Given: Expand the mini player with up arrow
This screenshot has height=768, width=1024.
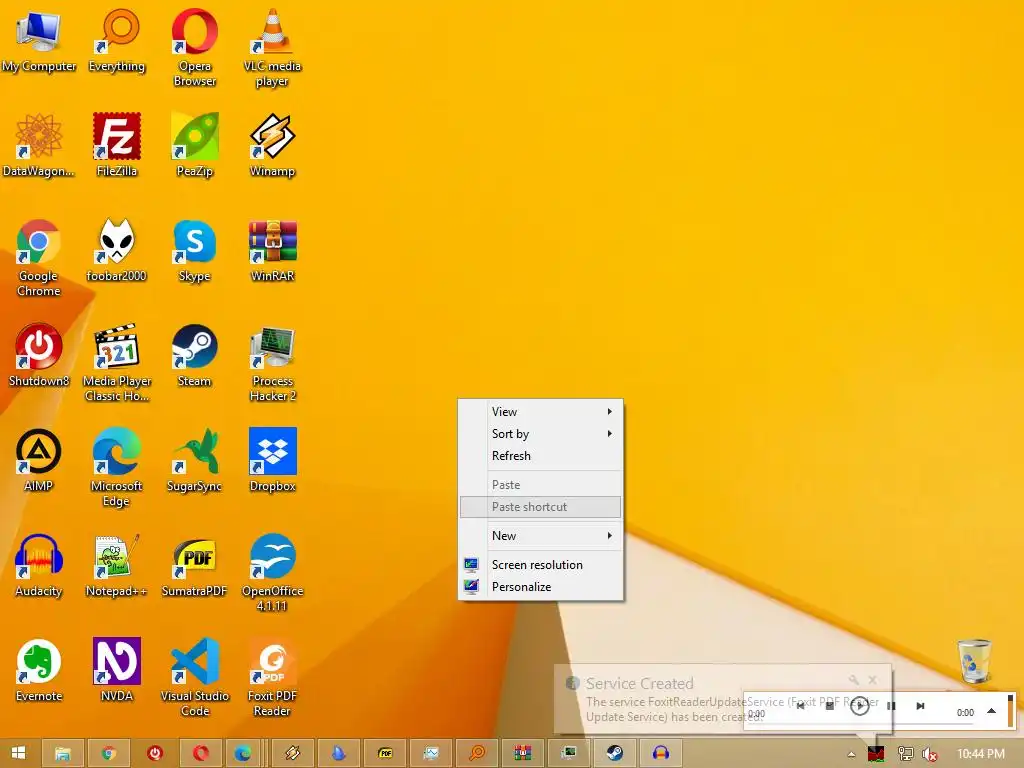Looking at the screenshot, I should pyautogui.click(x=991, y=711).
